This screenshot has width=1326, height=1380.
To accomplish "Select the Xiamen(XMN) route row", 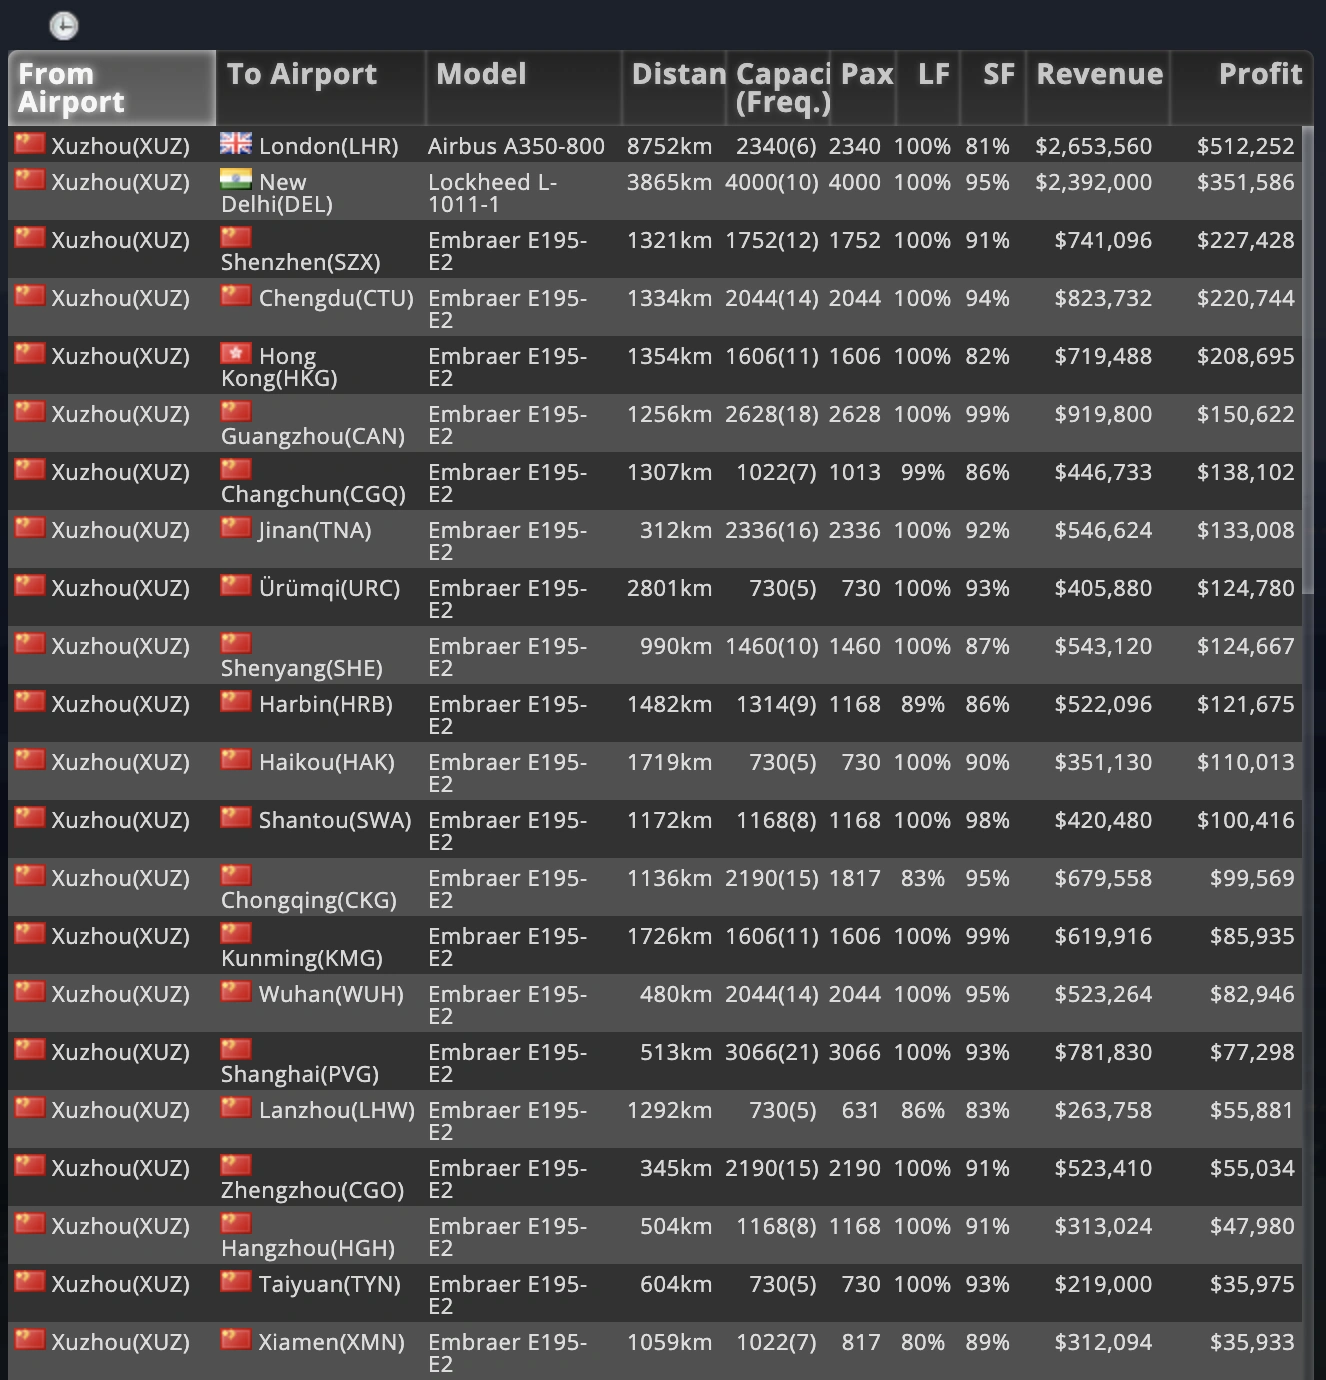I will coord(655,1352).
